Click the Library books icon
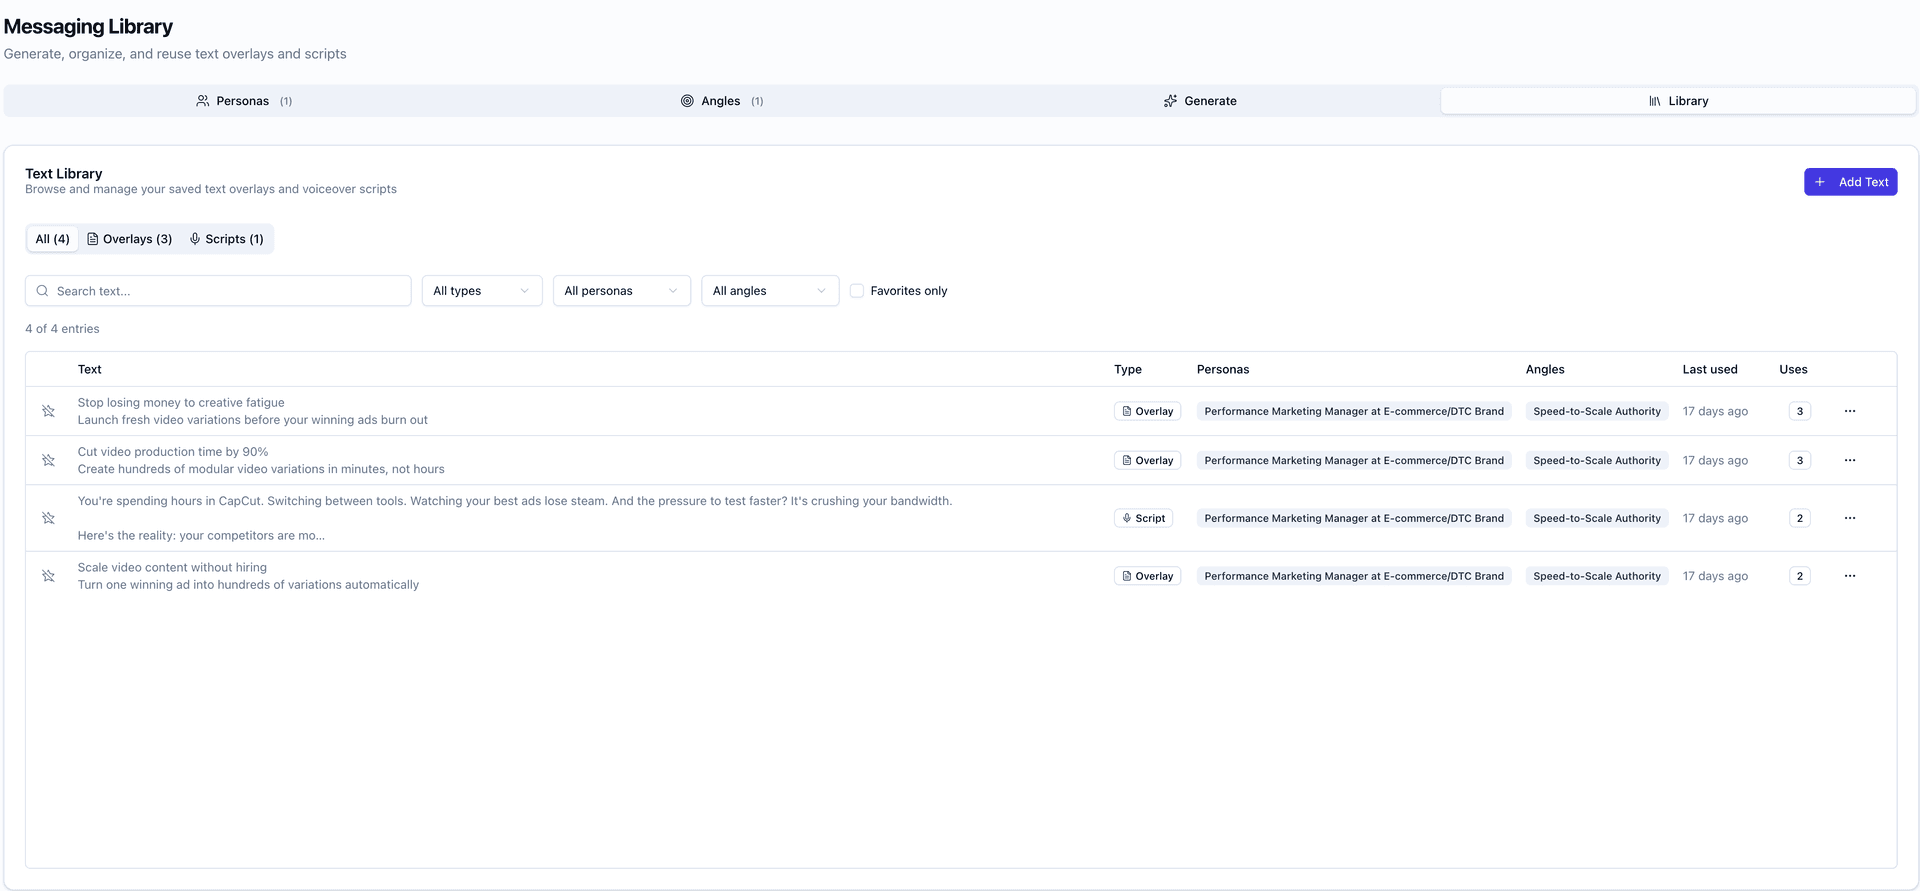Viewport: 1920px width, 891px height. (1655, 101)
